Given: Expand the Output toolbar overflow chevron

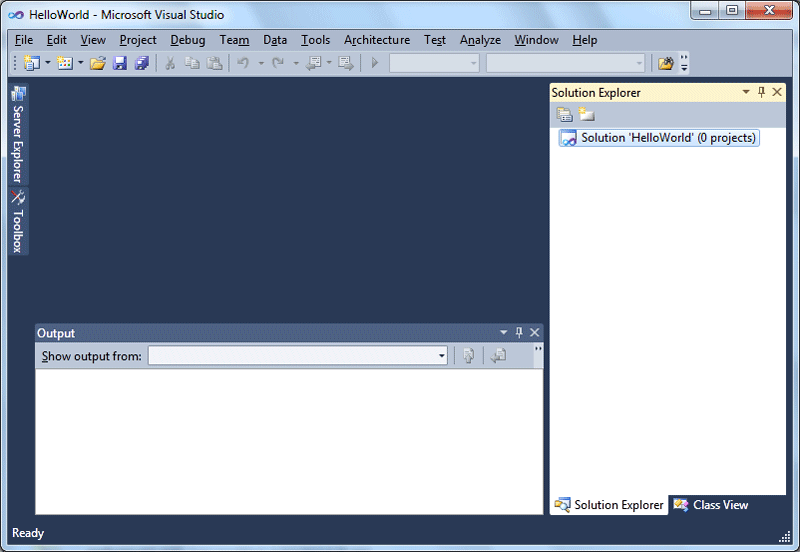Looking at the screenshot, I should point(538,356).
